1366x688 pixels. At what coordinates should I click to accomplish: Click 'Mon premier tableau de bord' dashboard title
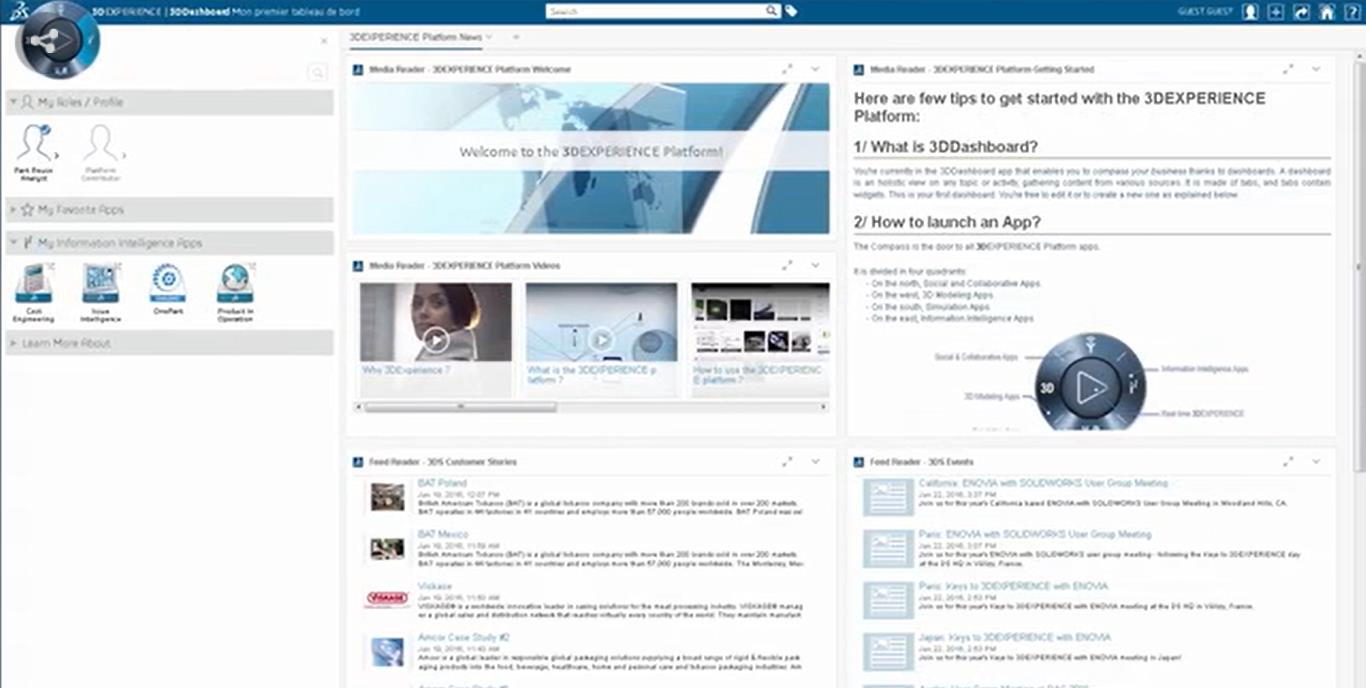[x=295, y=11]
